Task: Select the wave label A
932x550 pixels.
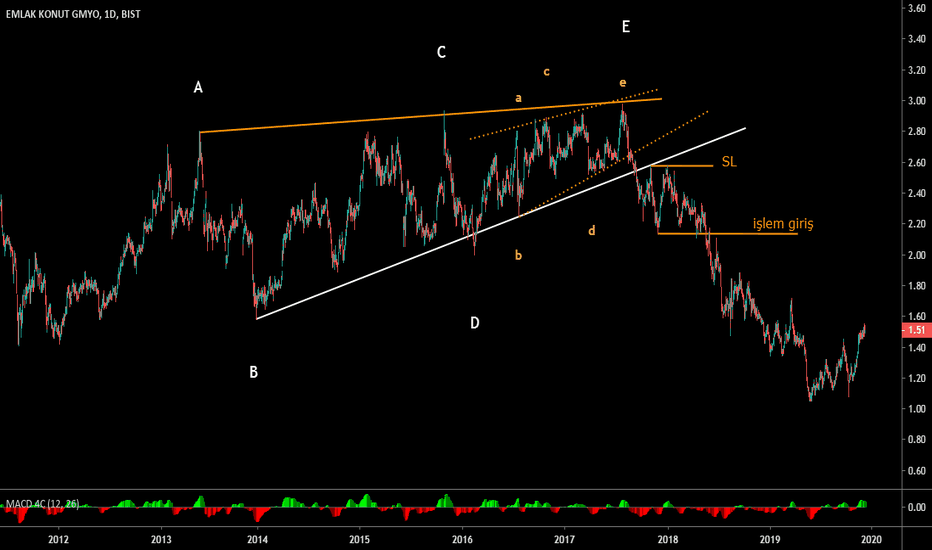Action: pyautogui.click(x=198, y=87)
